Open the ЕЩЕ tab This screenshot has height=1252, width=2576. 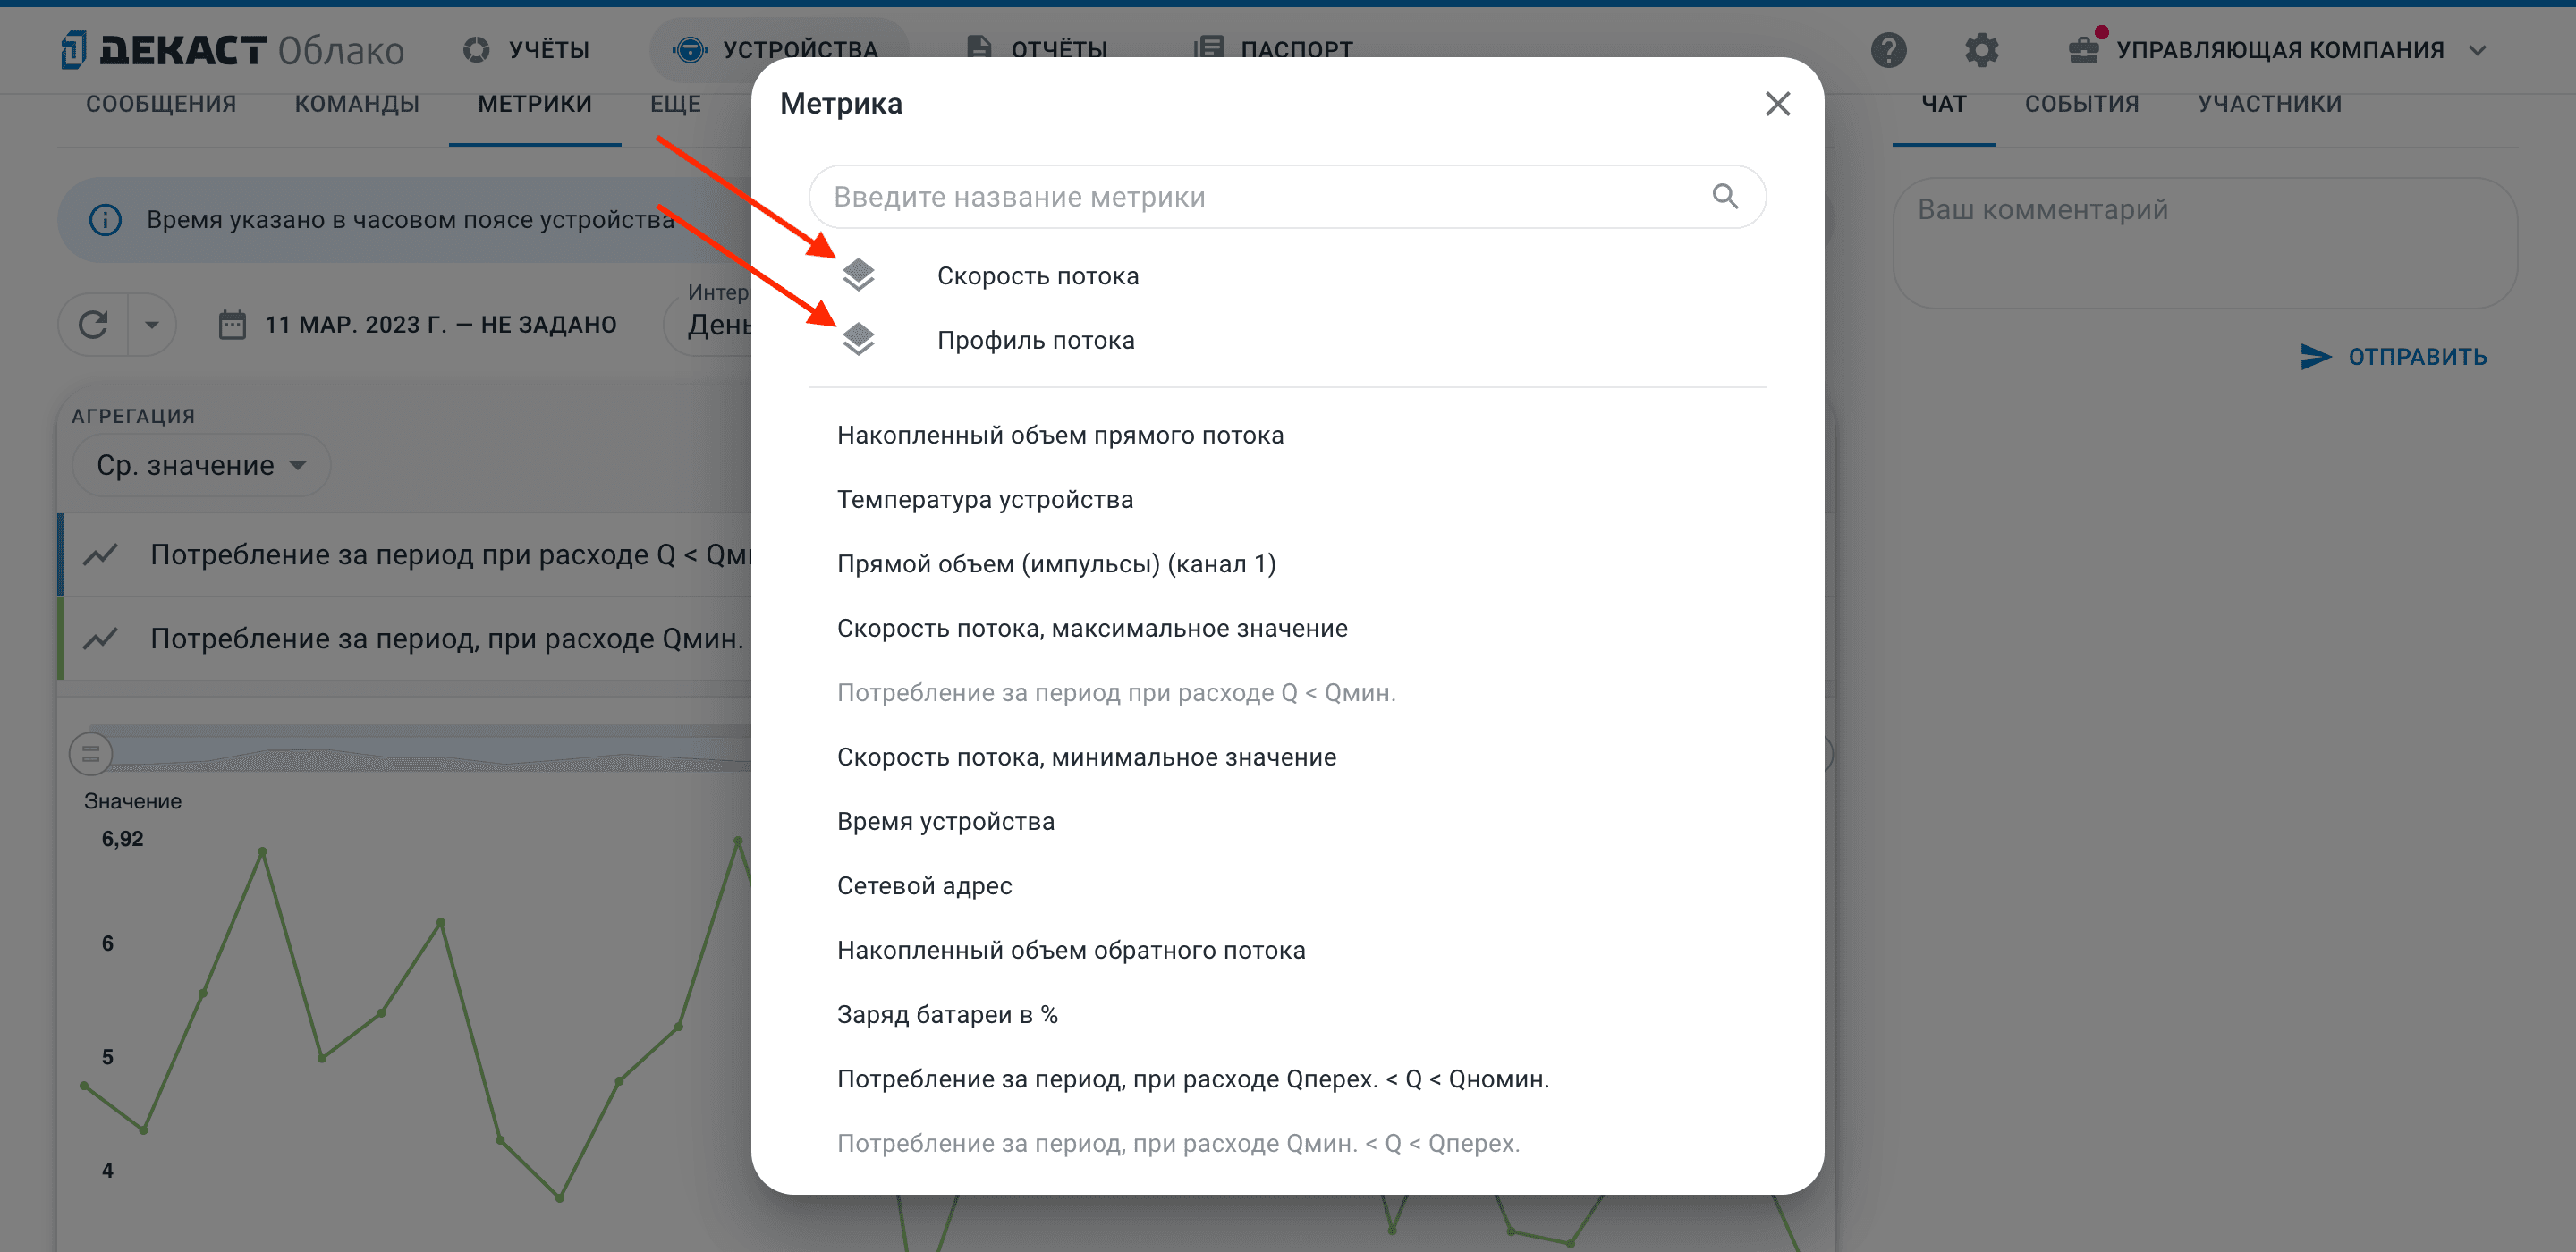[x=676, y=104]
